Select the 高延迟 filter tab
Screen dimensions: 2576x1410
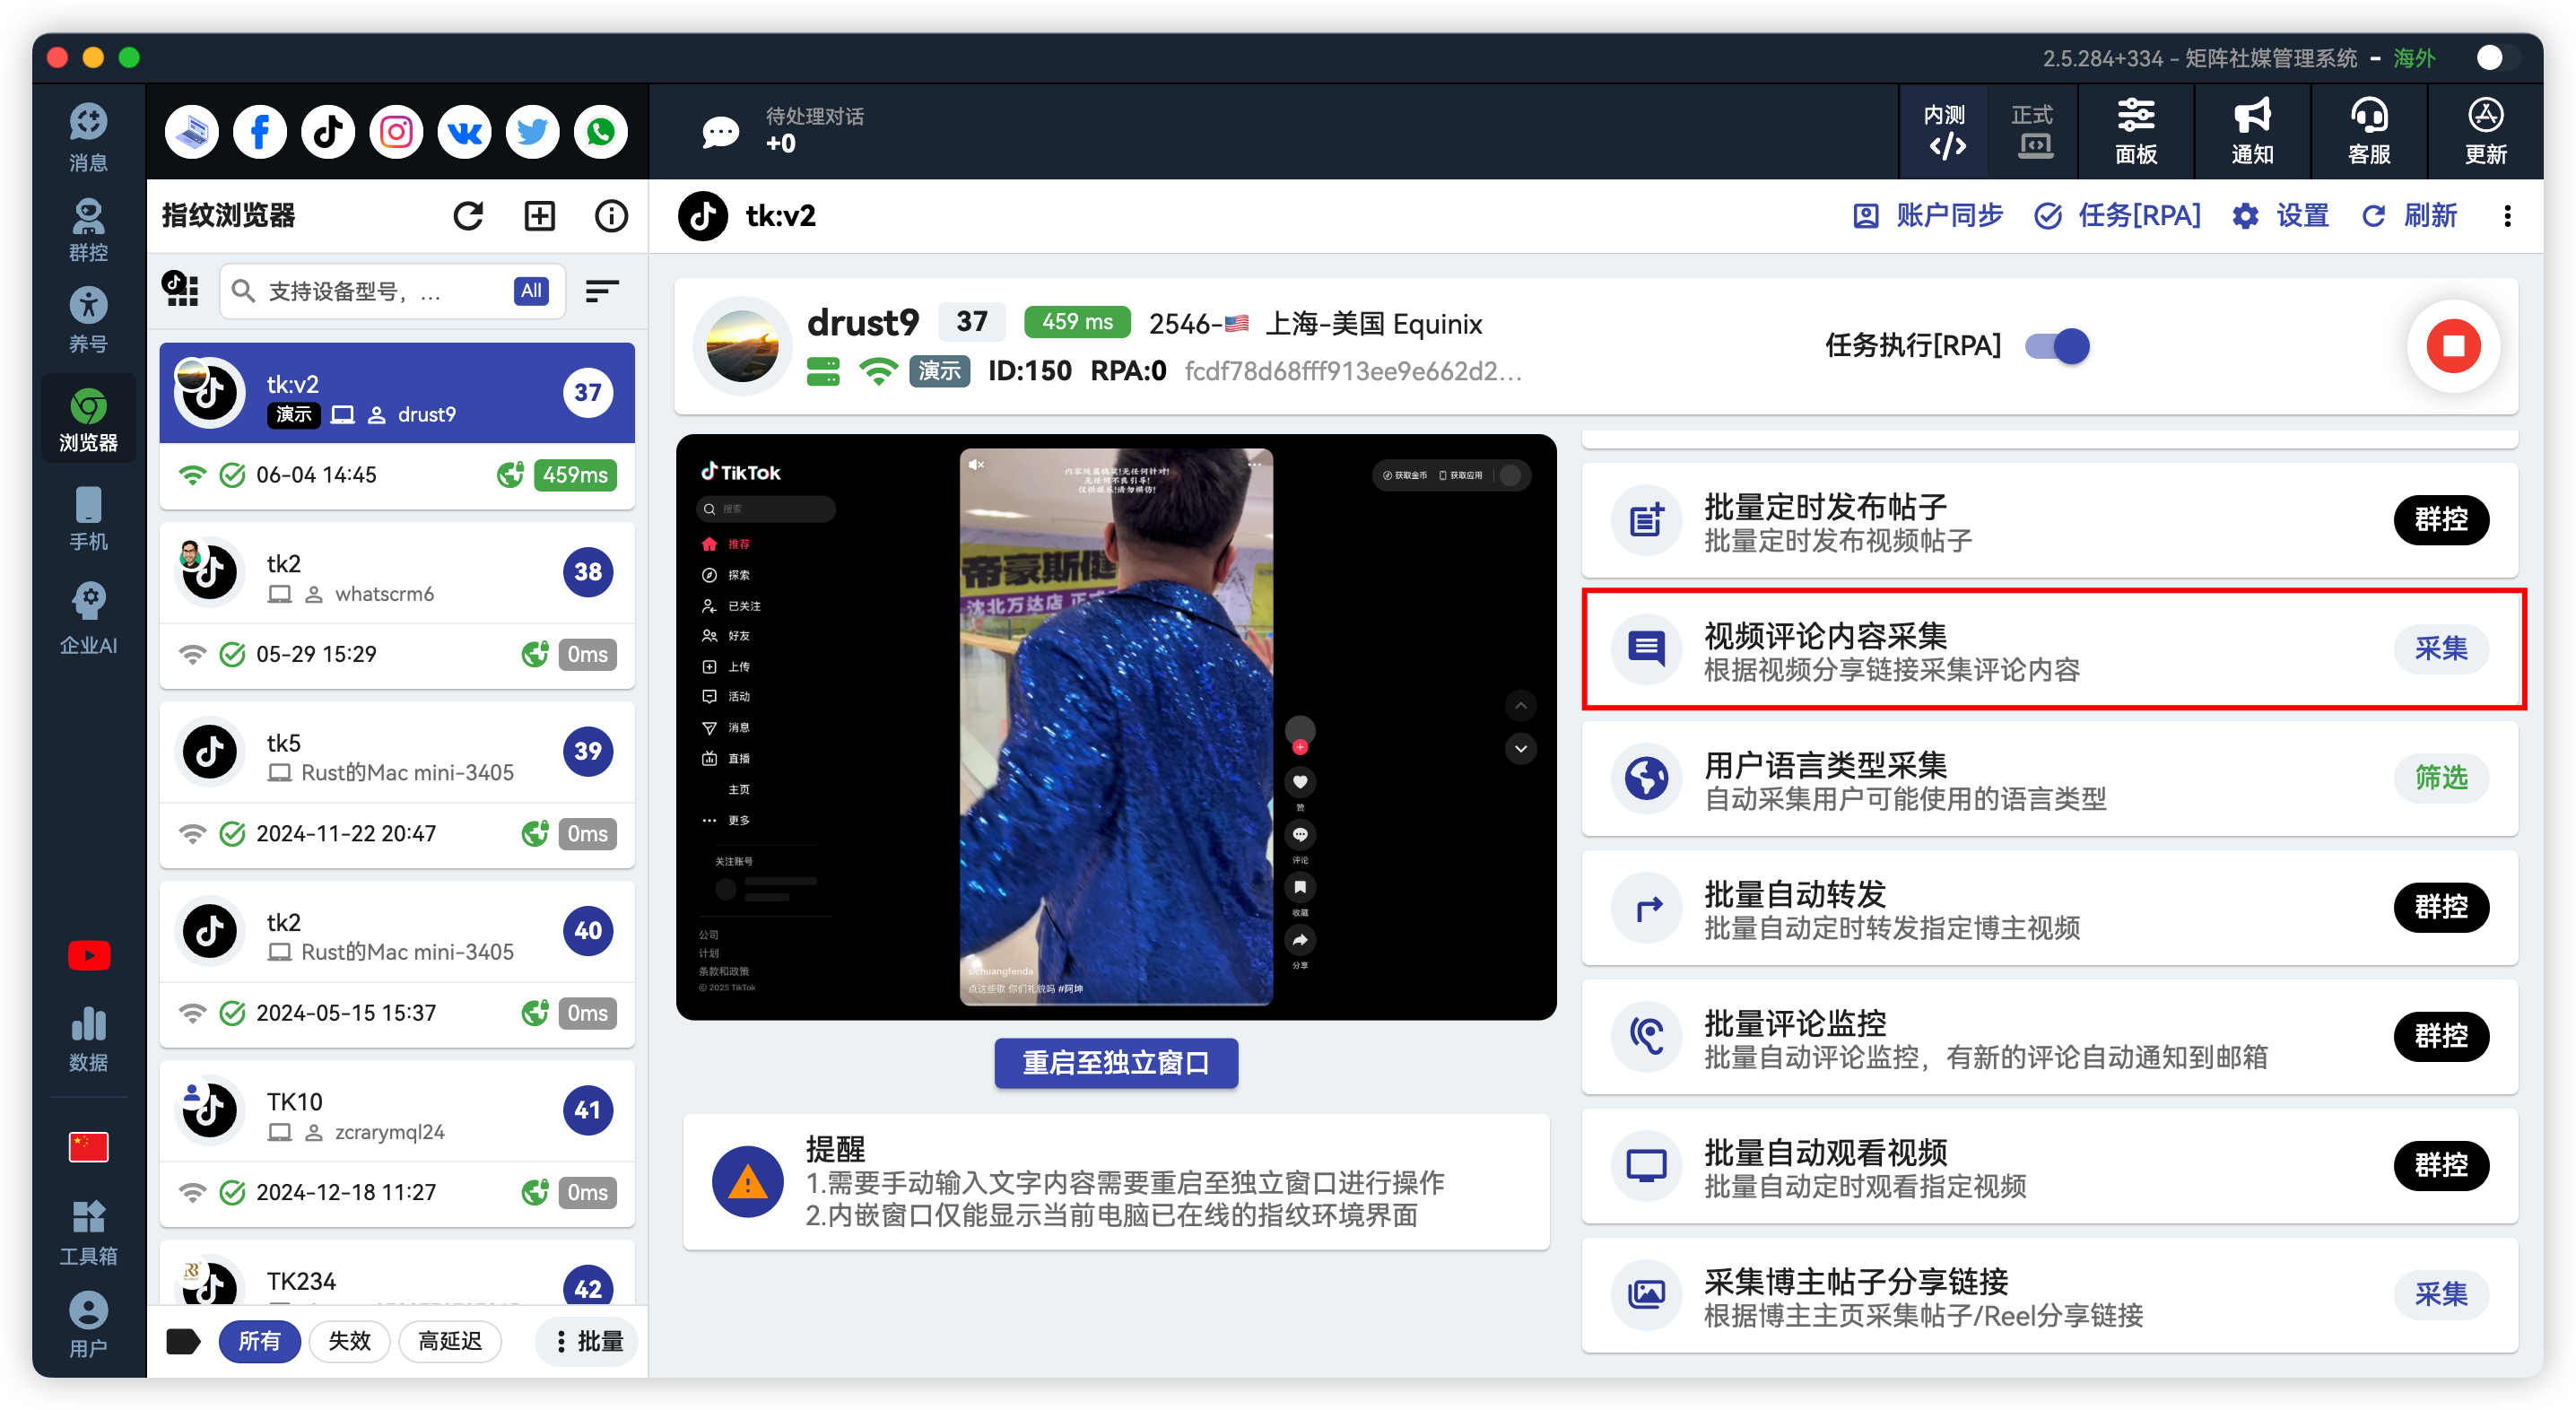[x=450, y=1341]
